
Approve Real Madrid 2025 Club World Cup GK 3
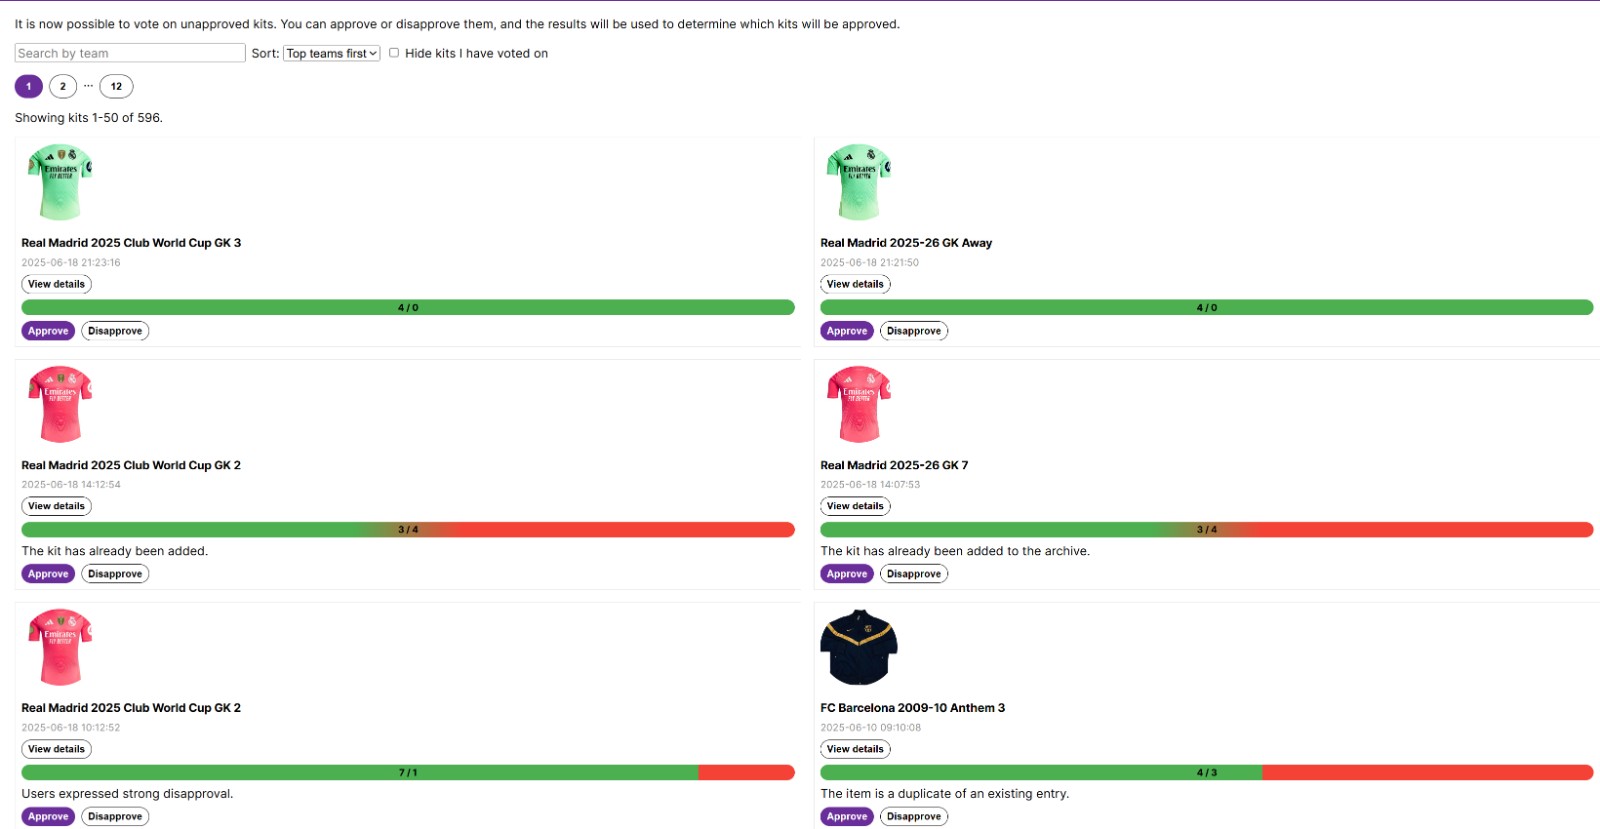pyautogui.click(x=48, y=331)
